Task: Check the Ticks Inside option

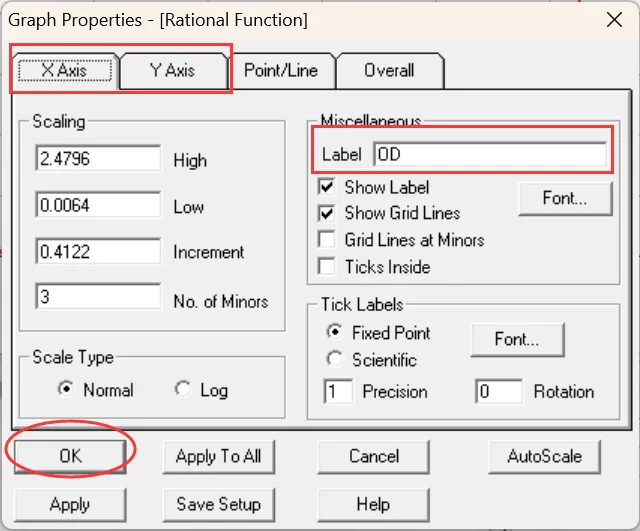Action: click(327, 267)
